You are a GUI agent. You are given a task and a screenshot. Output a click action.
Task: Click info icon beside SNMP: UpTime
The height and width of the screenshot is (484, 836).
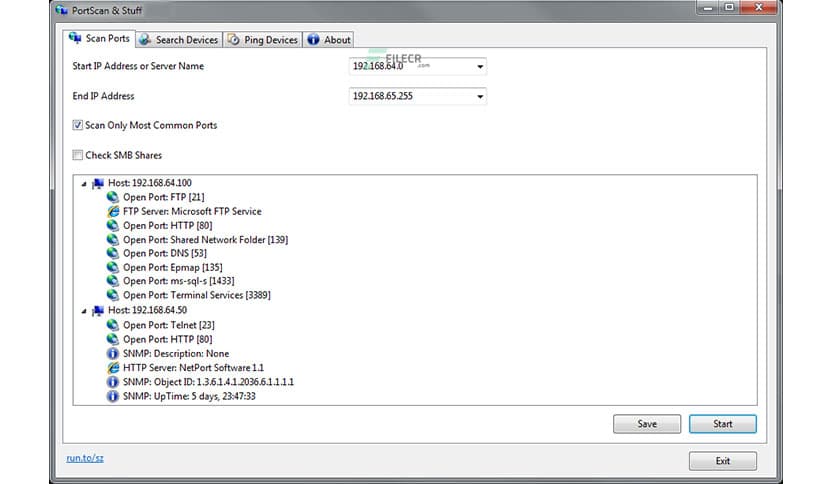pos(112,396)
